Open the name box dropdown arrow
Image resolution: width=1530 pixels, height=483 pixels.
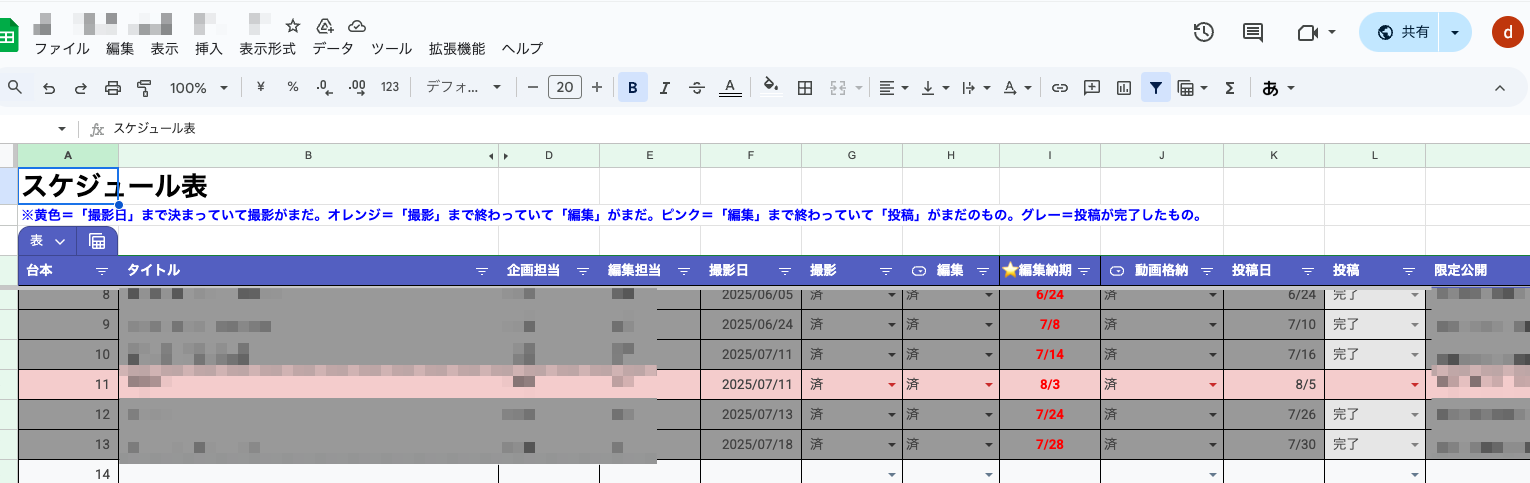62,129
